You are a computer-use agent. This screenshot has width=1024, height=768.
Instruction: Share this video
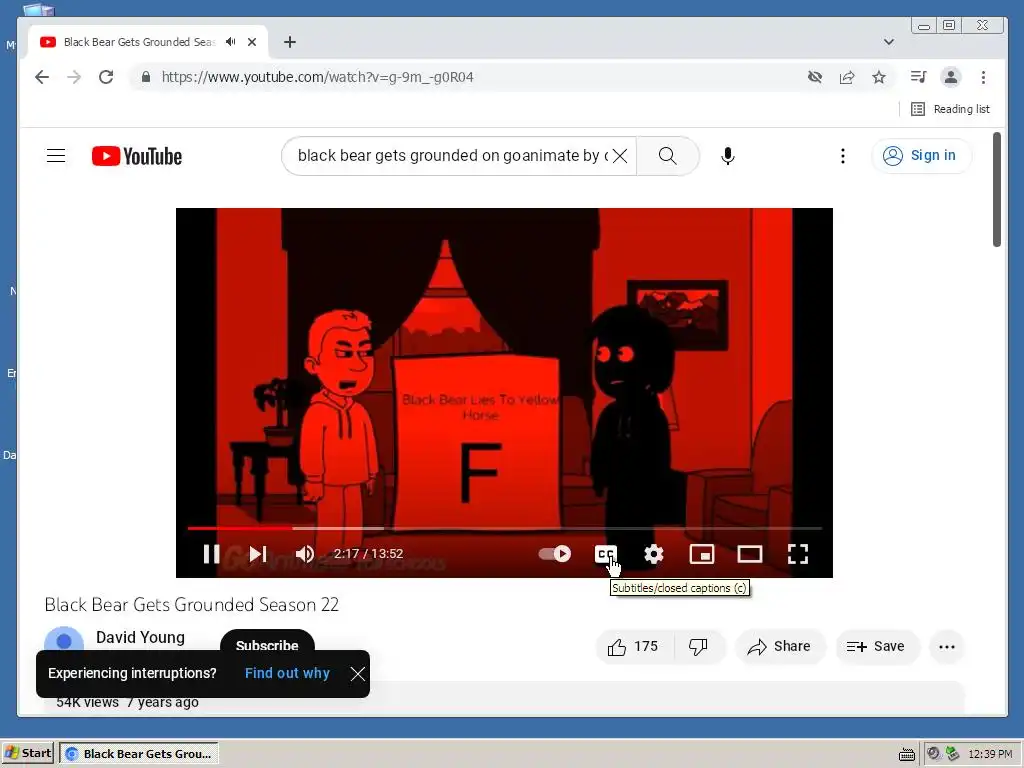click(x=780, y=647)
